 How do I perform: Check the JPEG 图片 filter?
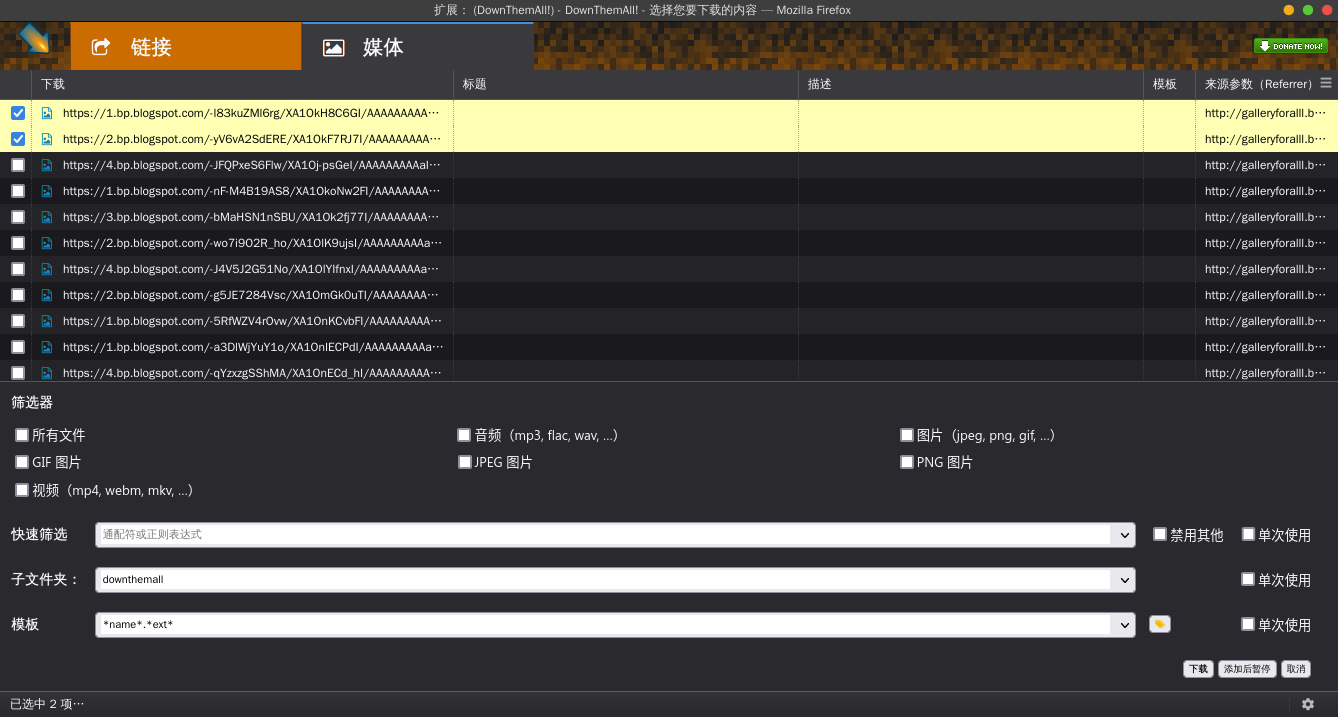[464, 462]
